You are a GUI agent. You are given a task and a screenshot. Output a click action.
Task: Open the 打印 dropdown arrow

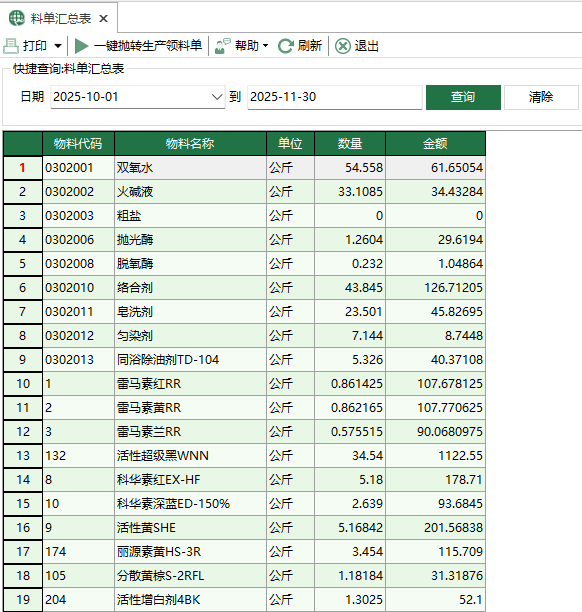coord(58,46)
